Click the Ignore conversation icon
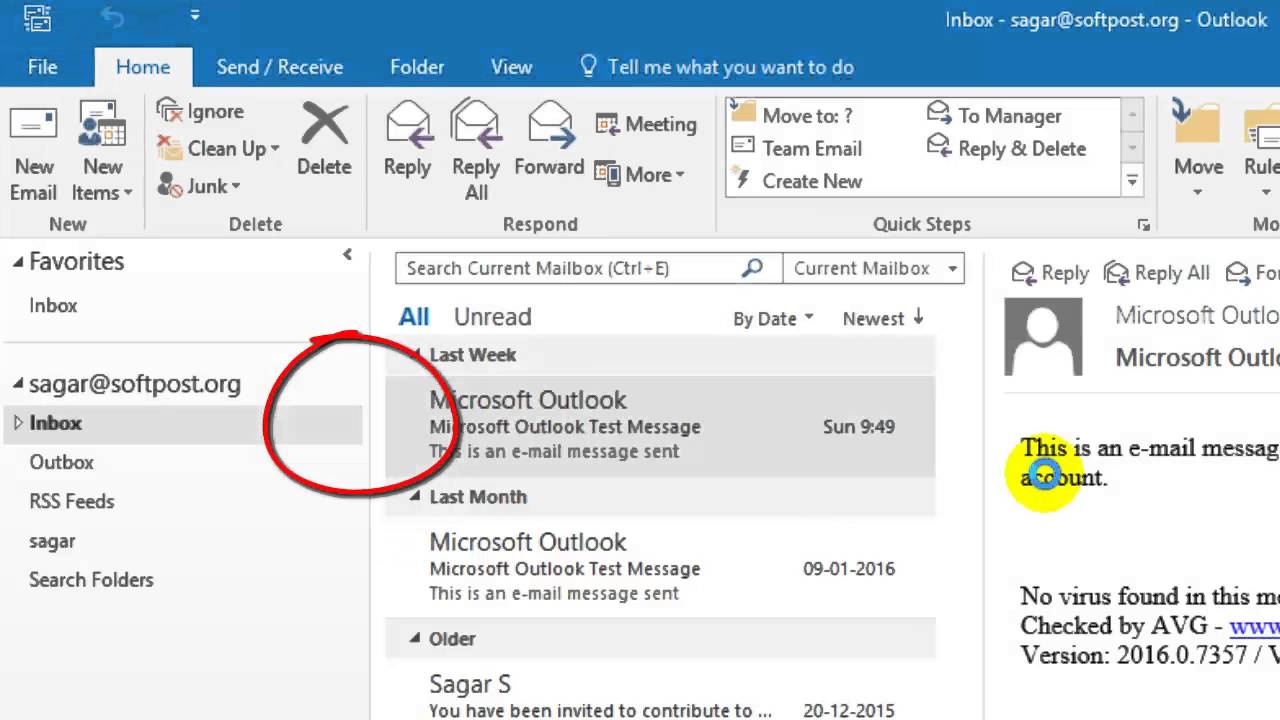 tap(170, 111)
